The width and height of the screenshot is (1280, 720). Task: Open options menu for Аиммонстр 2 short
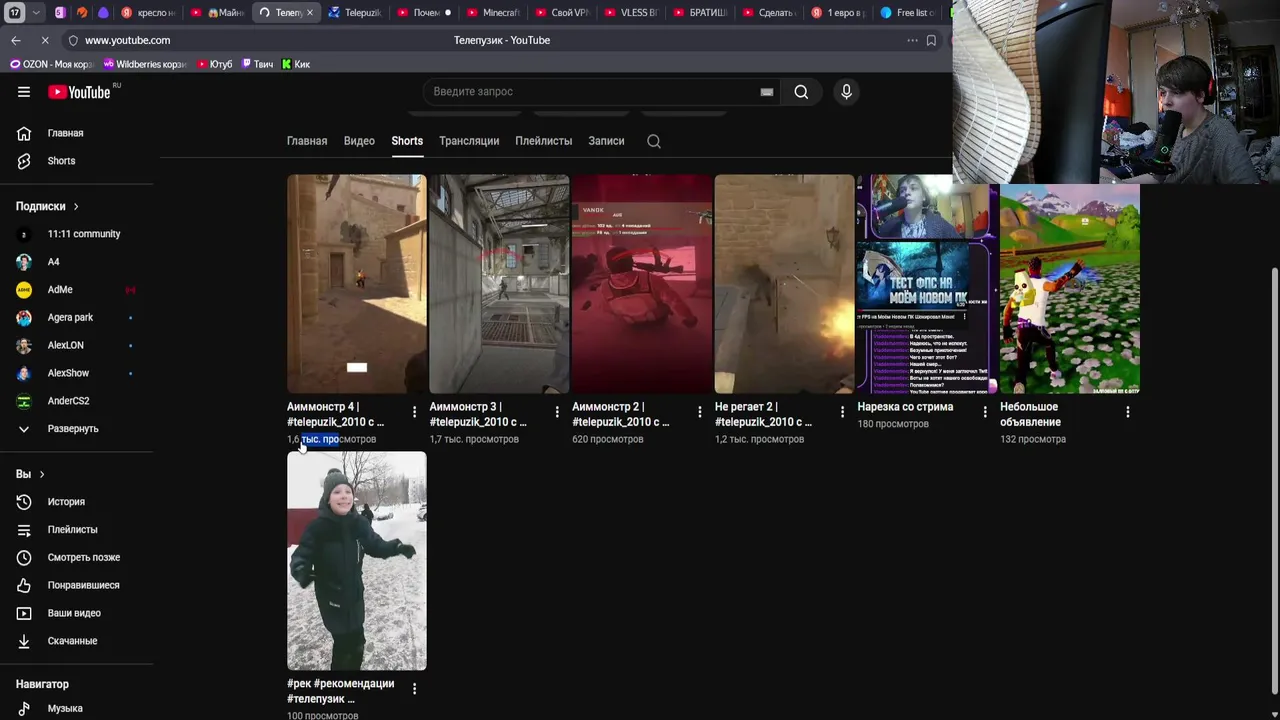(x=700, y=412)
